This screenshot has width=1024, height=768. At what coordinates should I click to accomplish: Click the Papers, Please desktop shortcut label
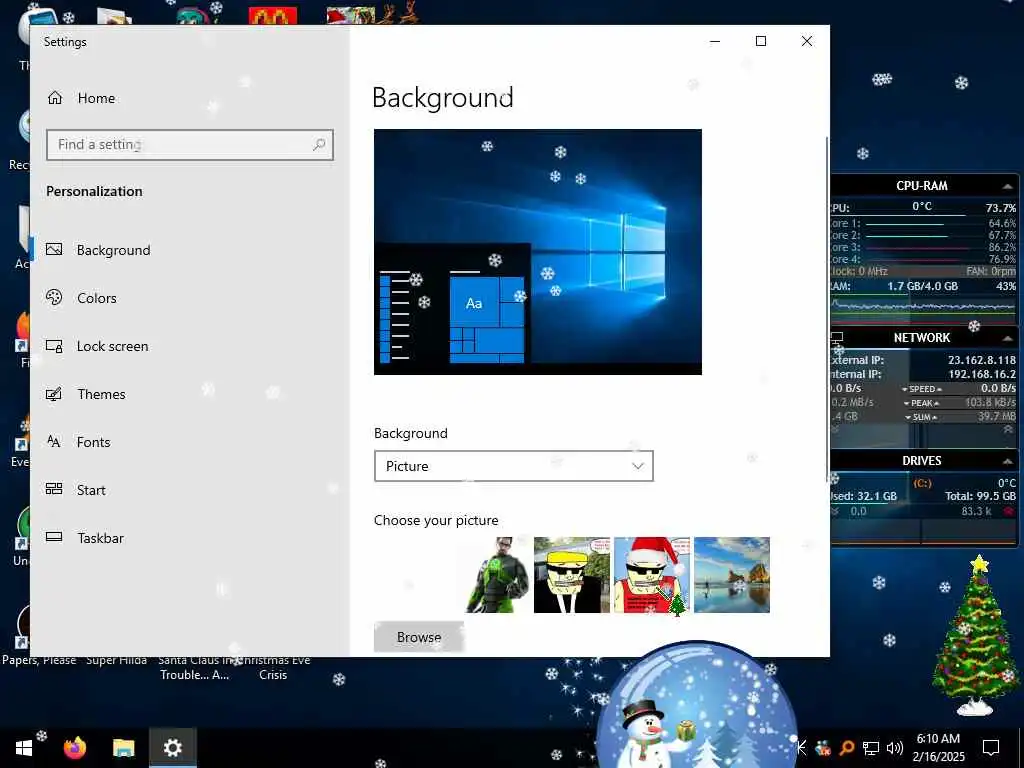point(39,661)
